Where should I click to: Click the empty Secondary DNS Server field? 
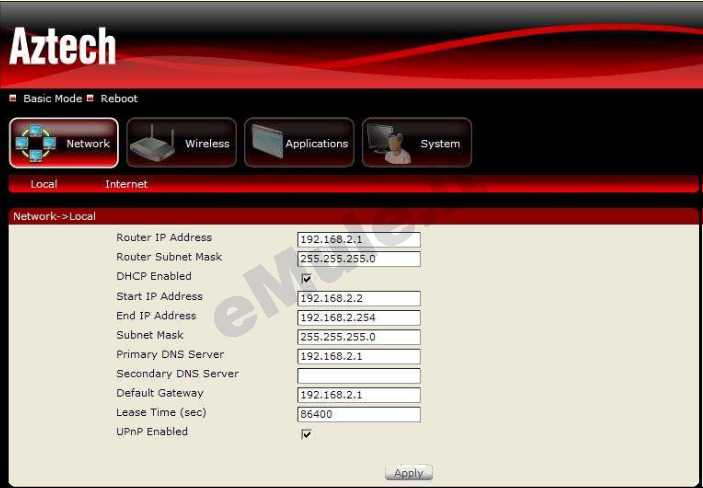point(359,375)
